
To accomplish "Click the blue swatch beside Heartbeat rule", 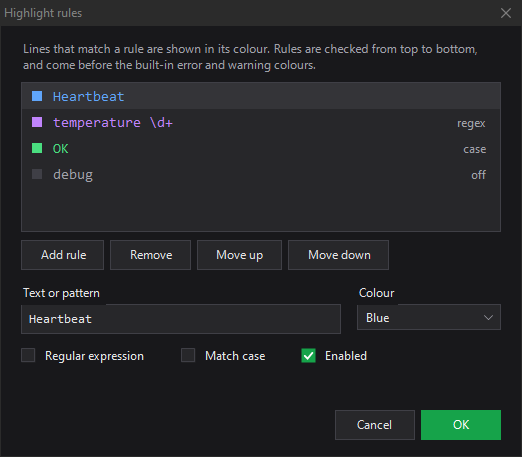I will 37,96.
